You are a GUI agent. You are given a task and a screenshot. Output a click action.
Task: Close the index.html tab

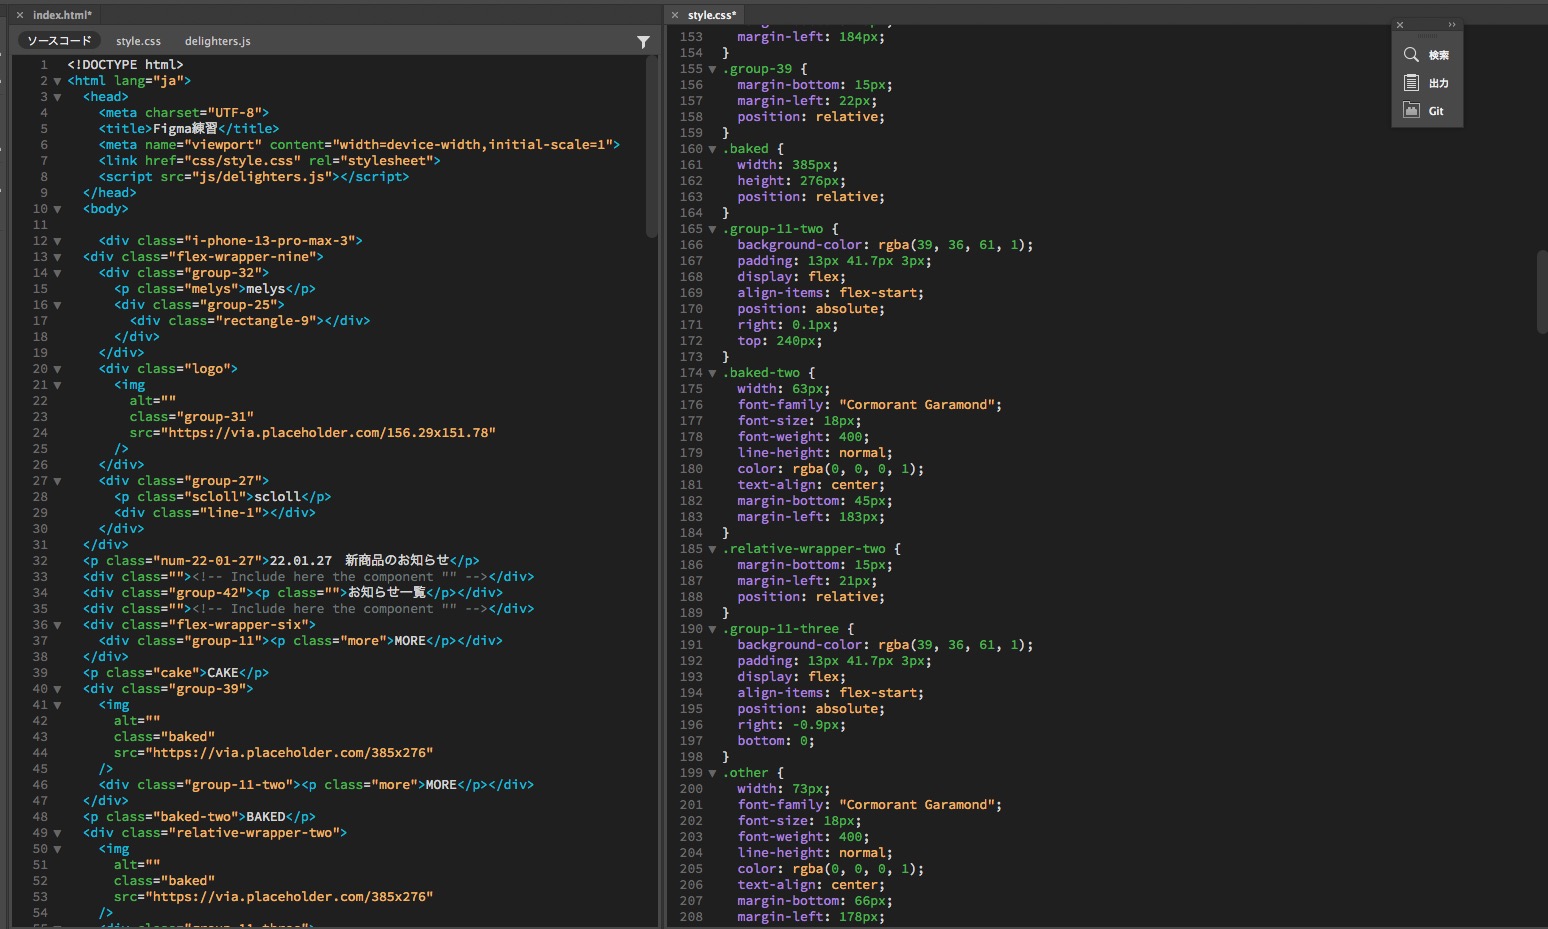click(x=20, y=15)
